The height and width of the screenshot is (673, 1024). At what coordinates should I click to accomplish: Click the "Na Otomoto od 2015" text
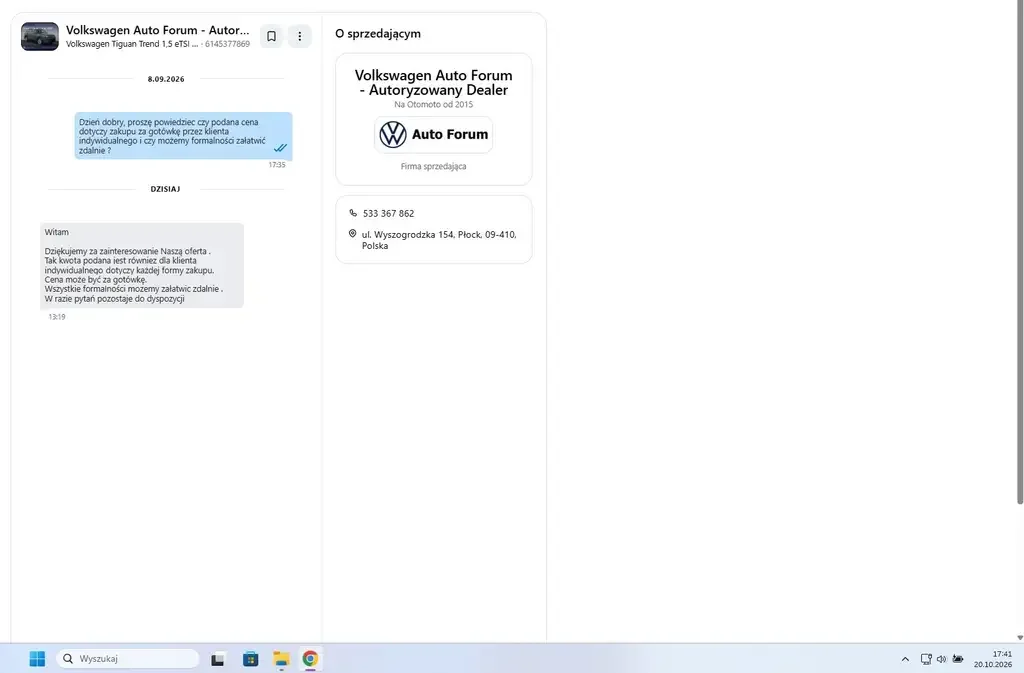click(x=434, y=104)
